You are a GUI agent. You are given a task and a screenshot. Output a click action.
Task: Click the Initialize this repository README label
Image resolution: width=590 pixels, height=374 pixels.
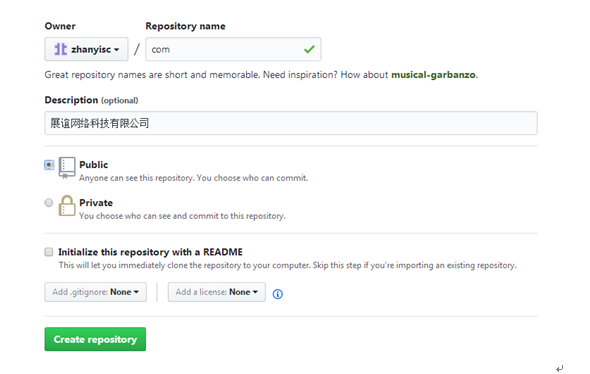[151, 252]
